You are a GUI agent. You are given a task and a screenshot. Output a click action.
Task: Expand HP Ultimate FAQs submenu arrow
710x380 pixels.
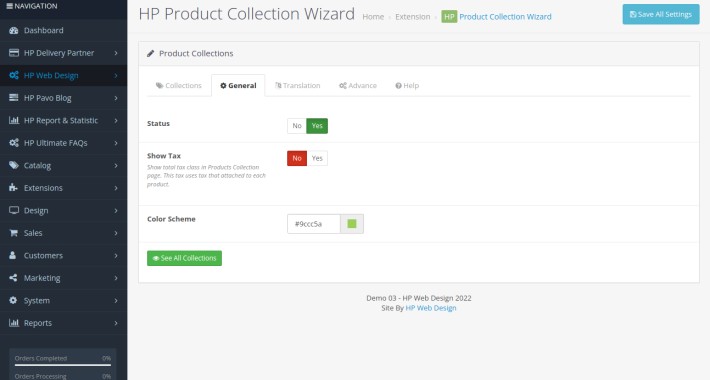(x=116, y=143)
